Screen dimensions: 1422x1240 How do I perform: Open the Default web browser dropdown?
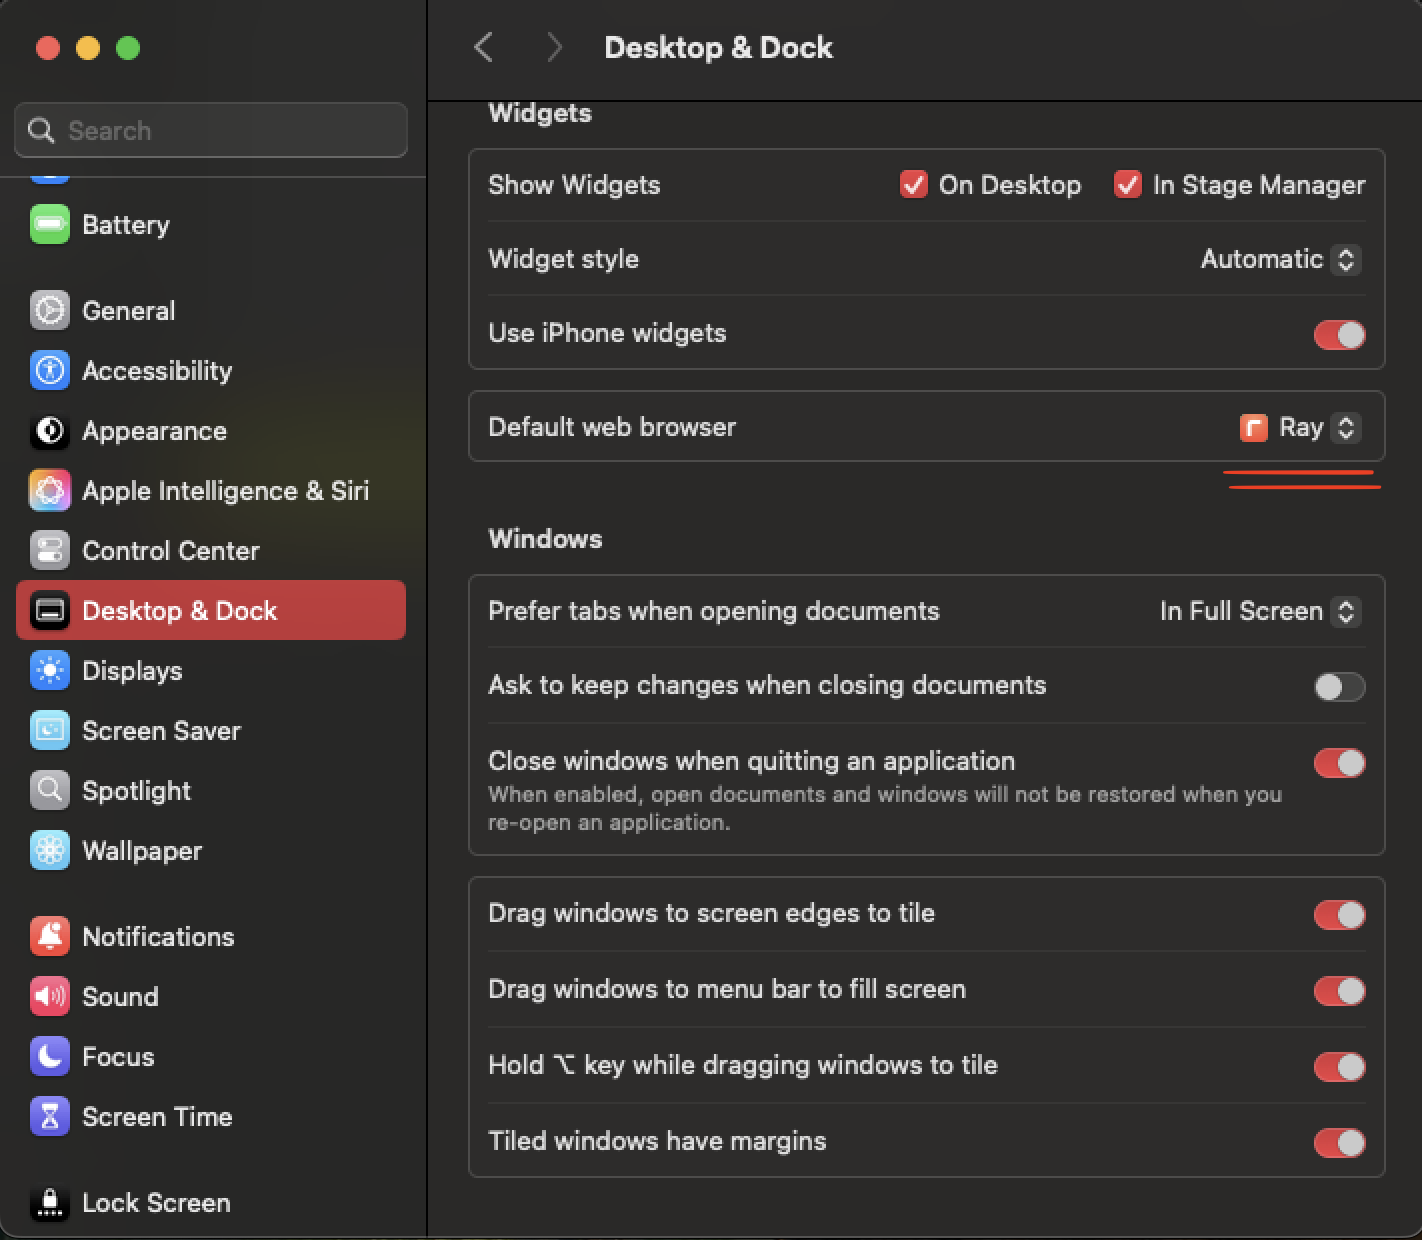pyautogui.click(x=1300, y=428)
